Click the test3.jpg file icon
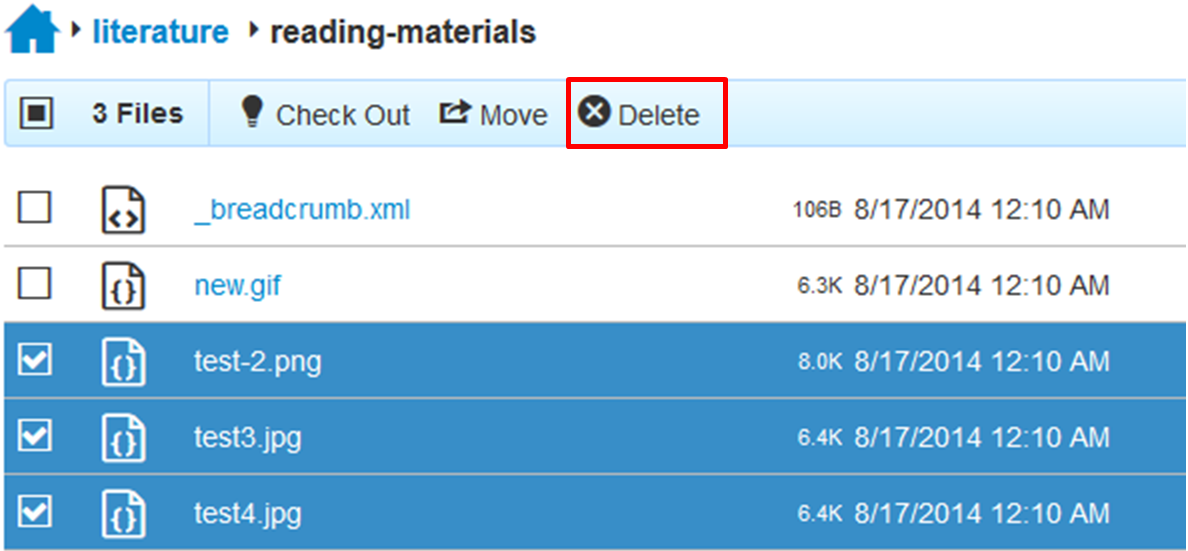The width and height of the screenshot is (1188, 551). pyautogui.click(x=124, y=437)
